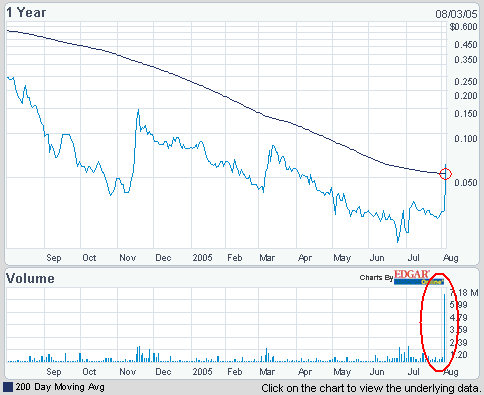The height and width of the screenshot is (395, 484).
Task: Click 'Dec' on the price chart axis
Action: coord(163,258)
